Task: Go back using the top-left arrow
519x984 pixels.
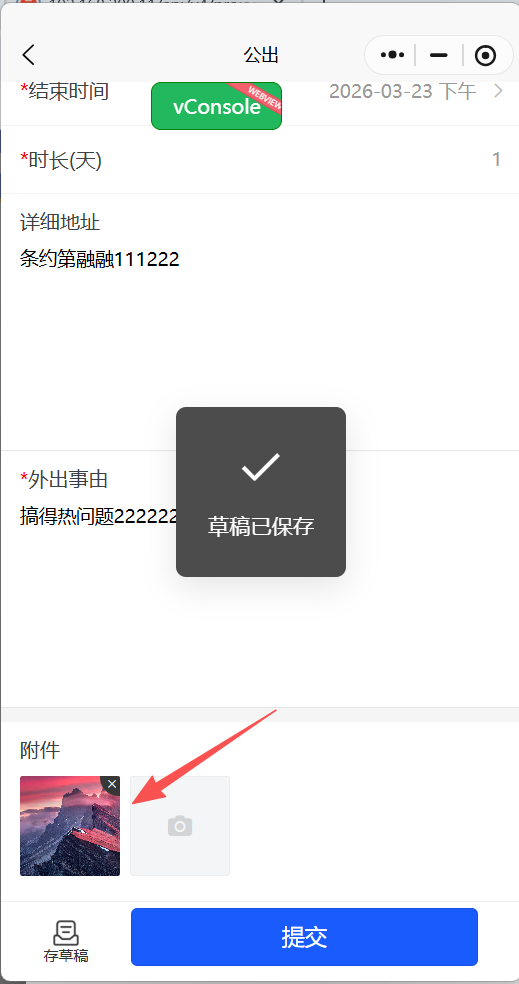Action: pos(29,55)
